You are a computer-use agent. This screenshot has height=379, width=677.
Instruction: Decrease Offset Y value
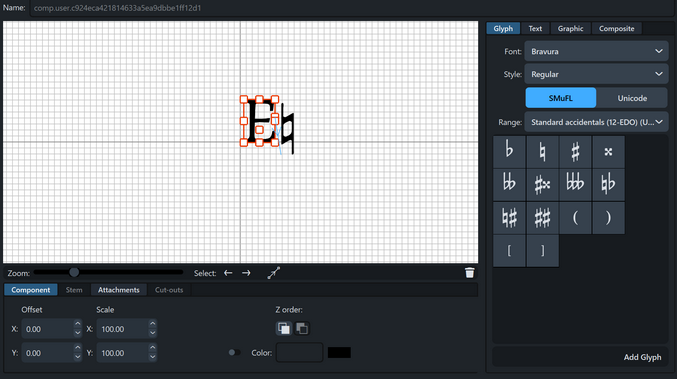coord(77,357)
